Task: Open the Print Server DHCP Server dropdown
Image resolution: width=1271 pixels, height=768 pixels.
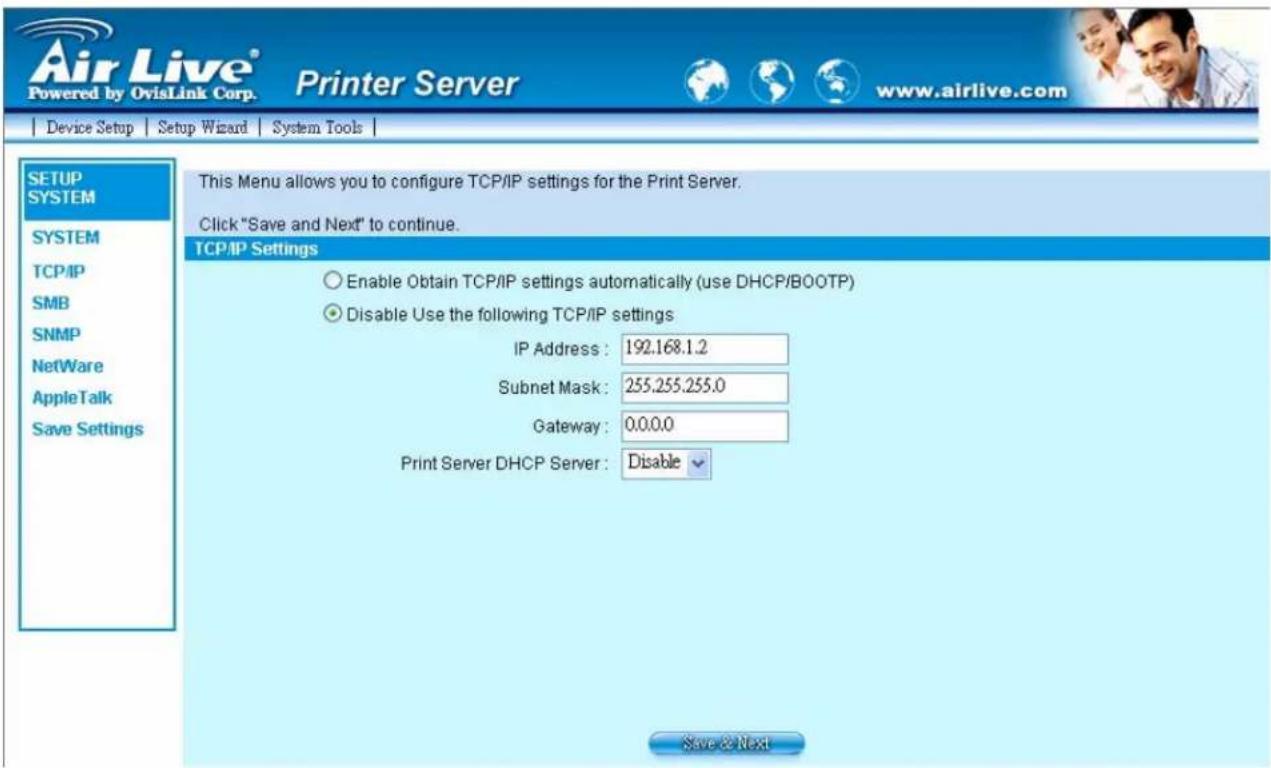Action: point(666,462)
